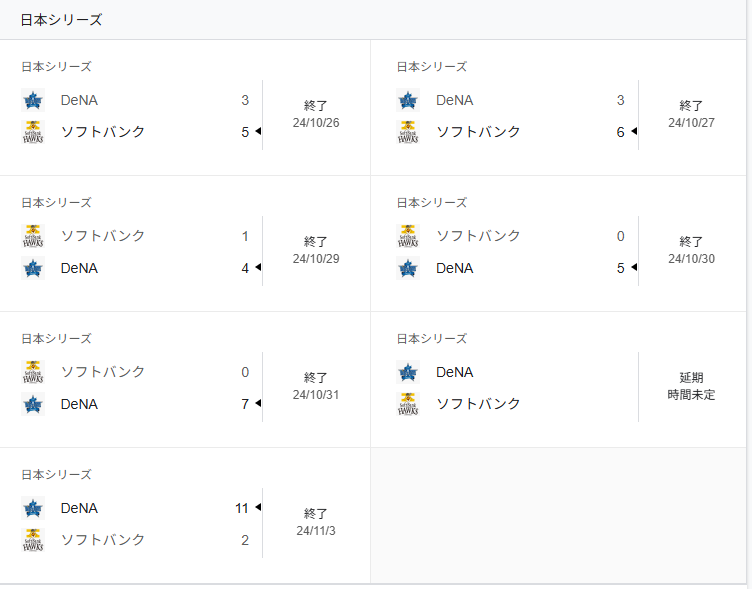Click the 終了 24/10/30 game status
Image resolution: width=752 pixels, height=589 pixels.
pos(691,250)
